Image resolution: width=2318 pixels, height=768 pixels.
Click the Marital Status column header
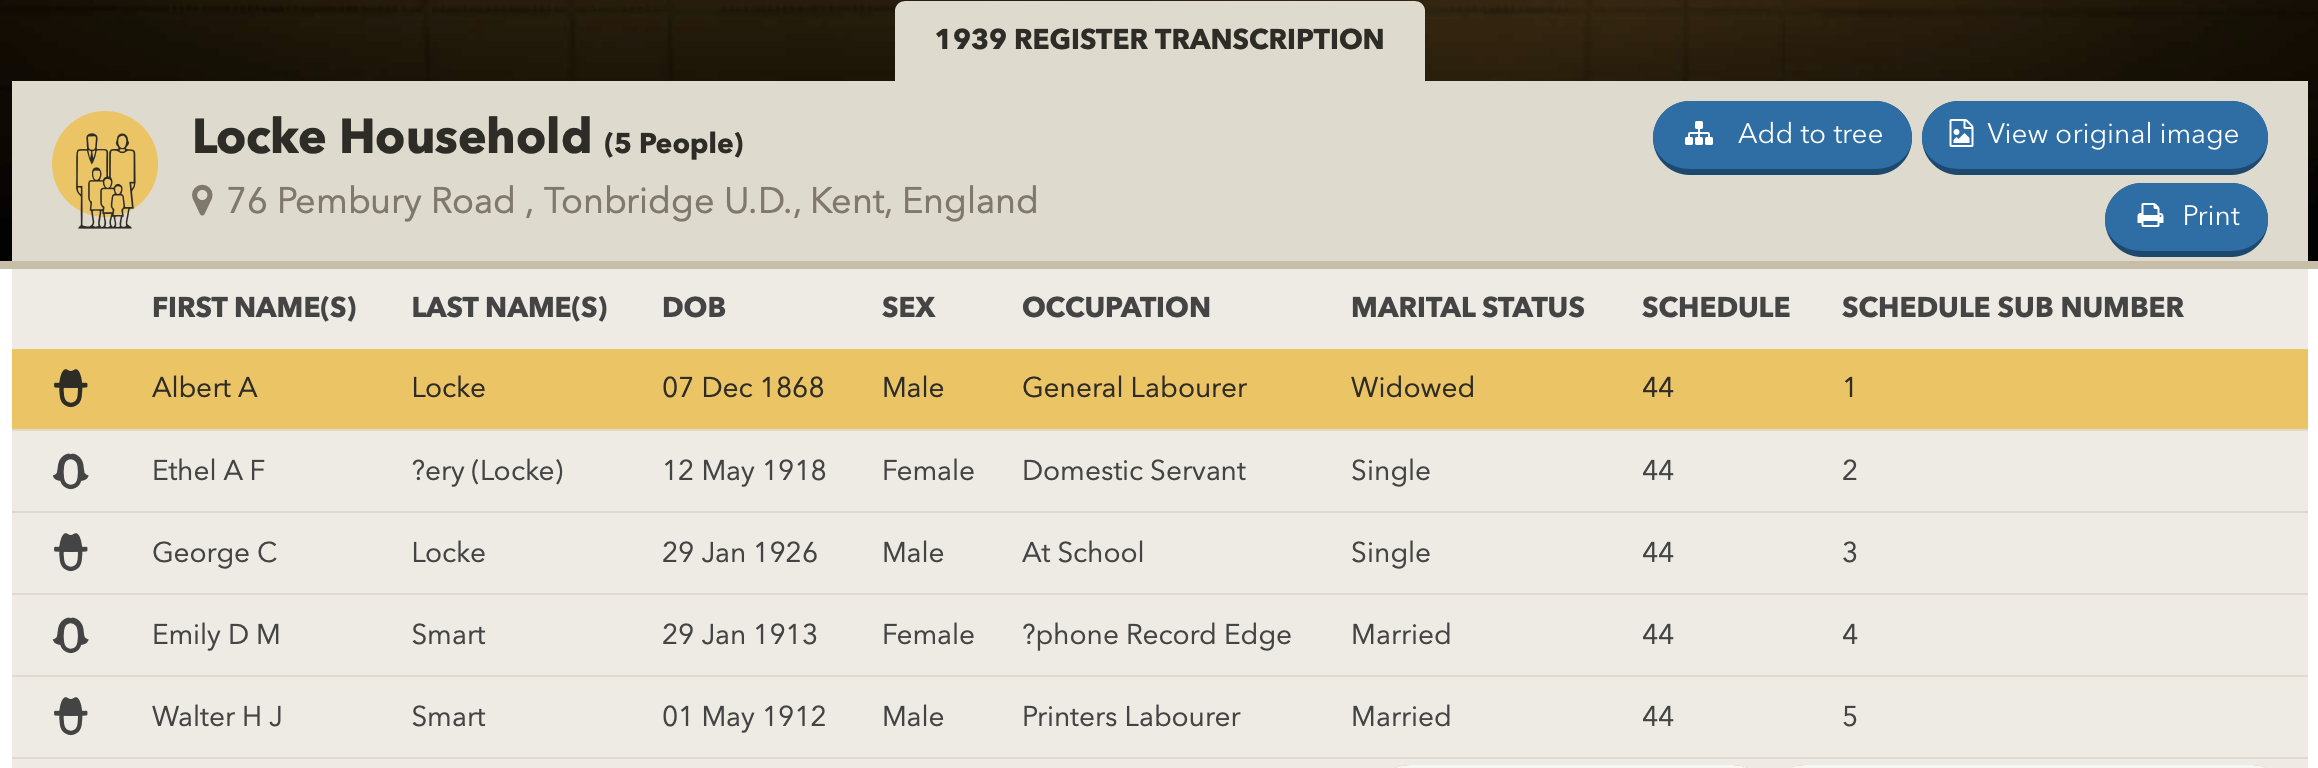point(1467,307)
